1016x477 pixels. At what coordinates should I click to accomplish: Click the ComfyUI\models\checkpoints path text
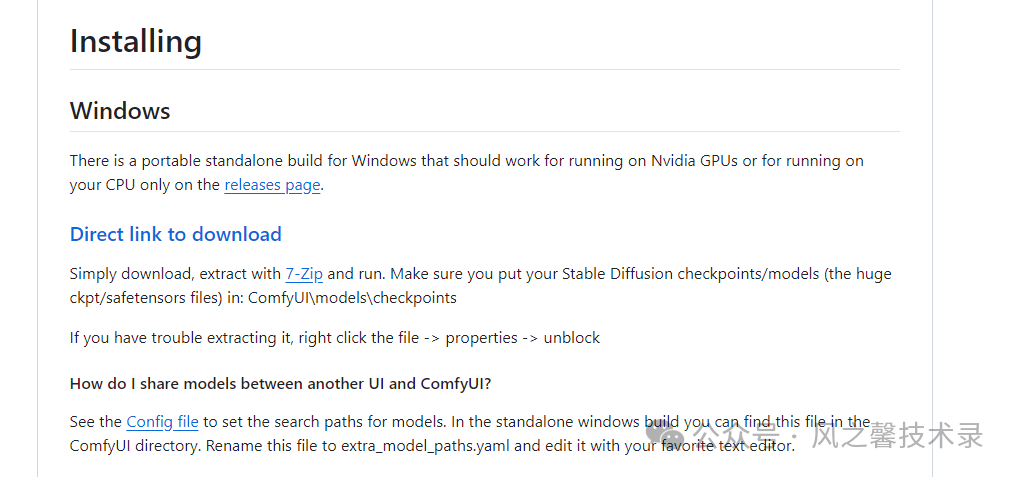click(352, 298)
